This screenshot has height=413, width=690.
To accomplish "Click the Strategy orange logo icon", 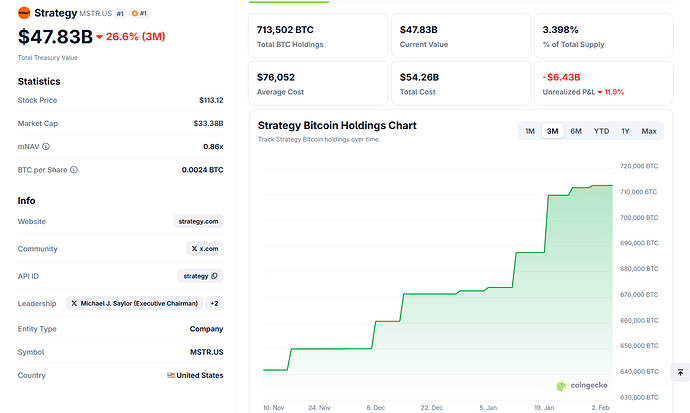I will (24, 13).
